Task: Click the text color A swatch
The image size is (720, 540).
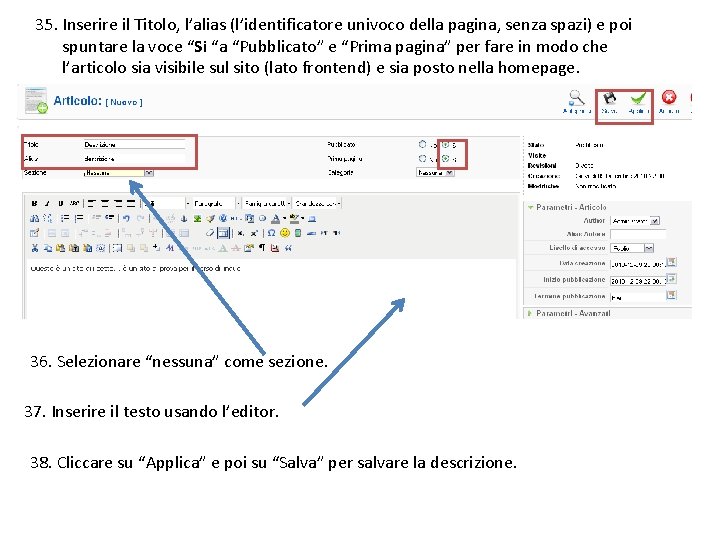Action: pos(276,219)
